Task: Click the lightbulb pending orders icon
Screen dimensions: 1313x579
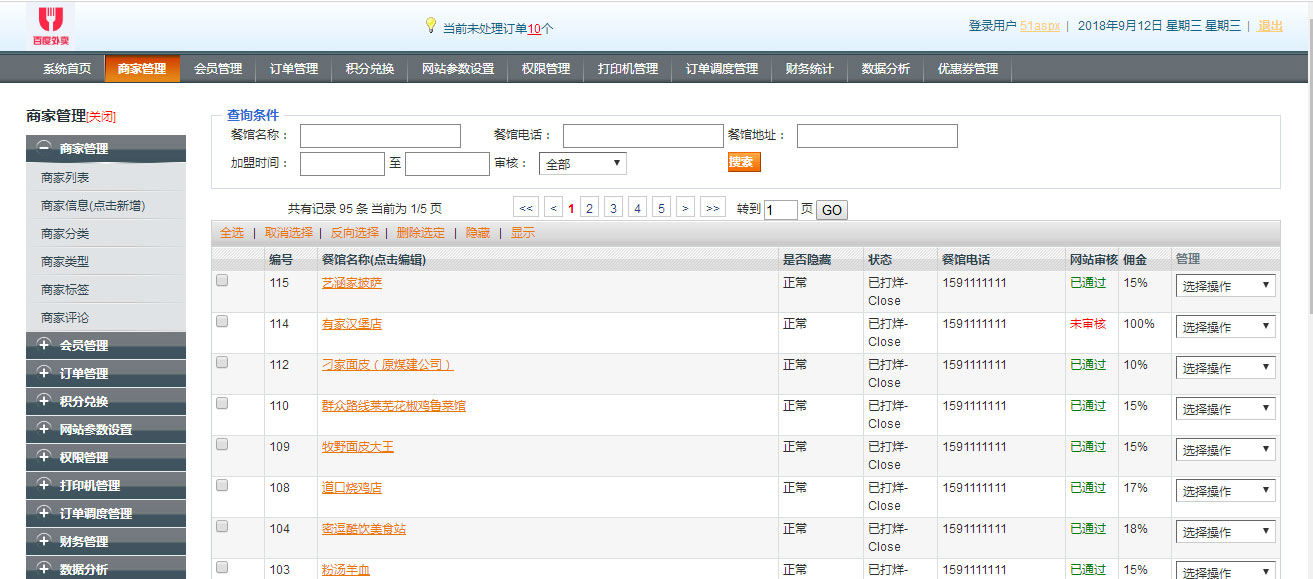Action: pyautogui.click(x=431, y=25)
